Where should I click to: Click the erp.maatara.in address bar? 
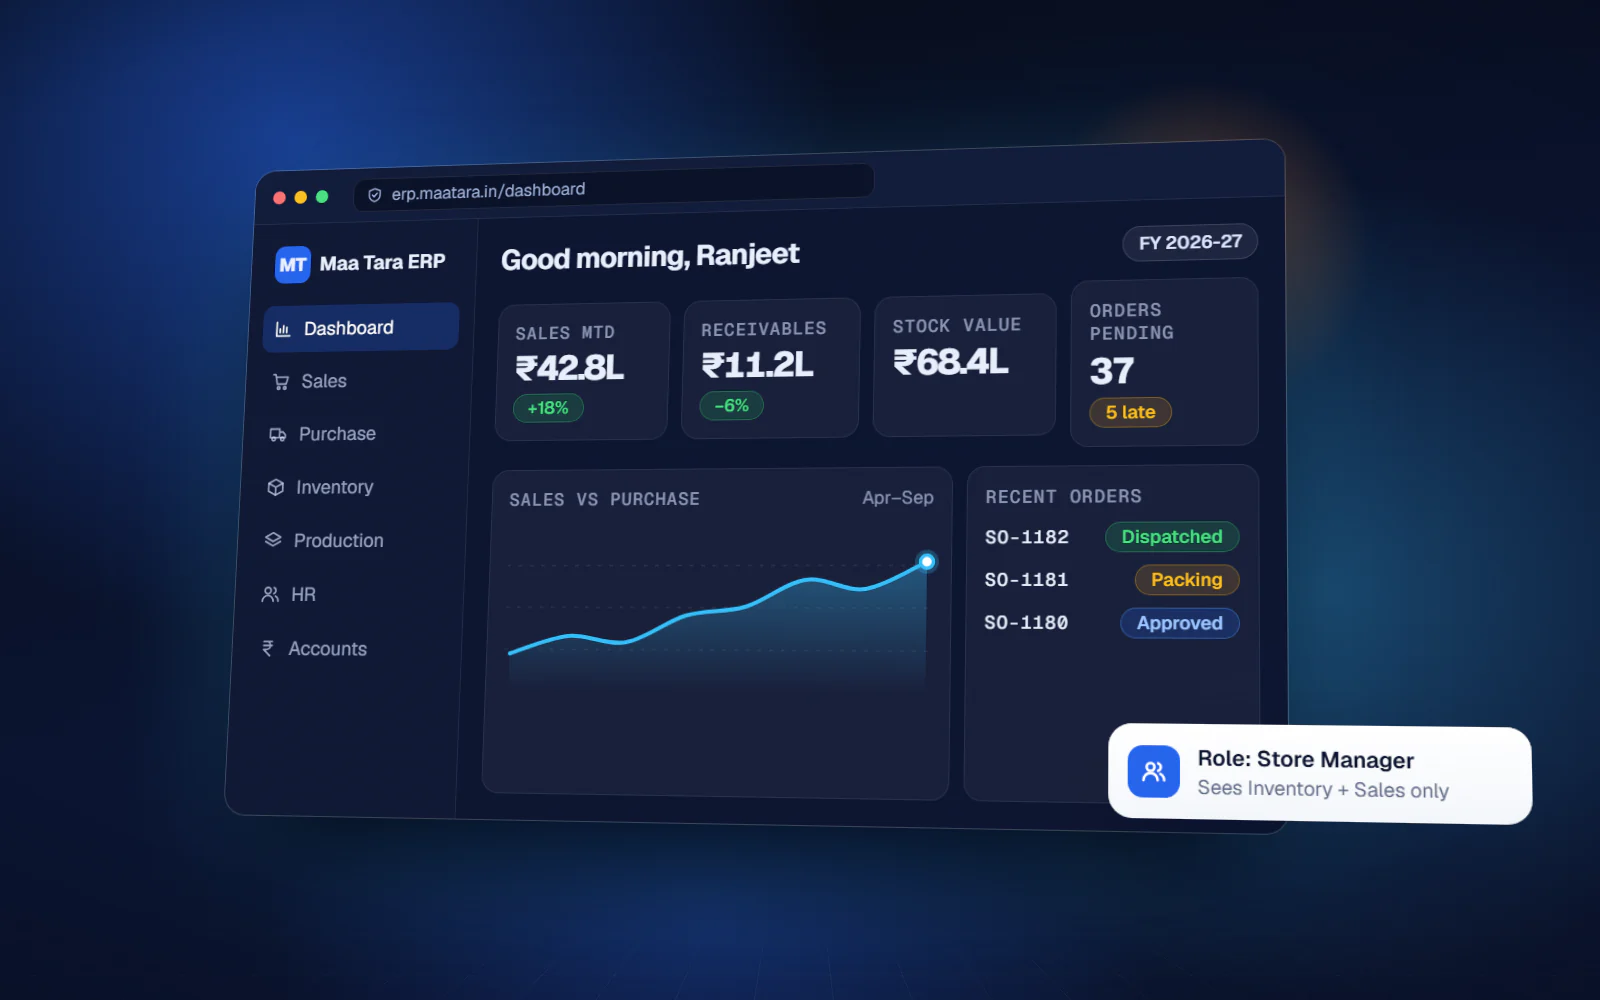614,187
